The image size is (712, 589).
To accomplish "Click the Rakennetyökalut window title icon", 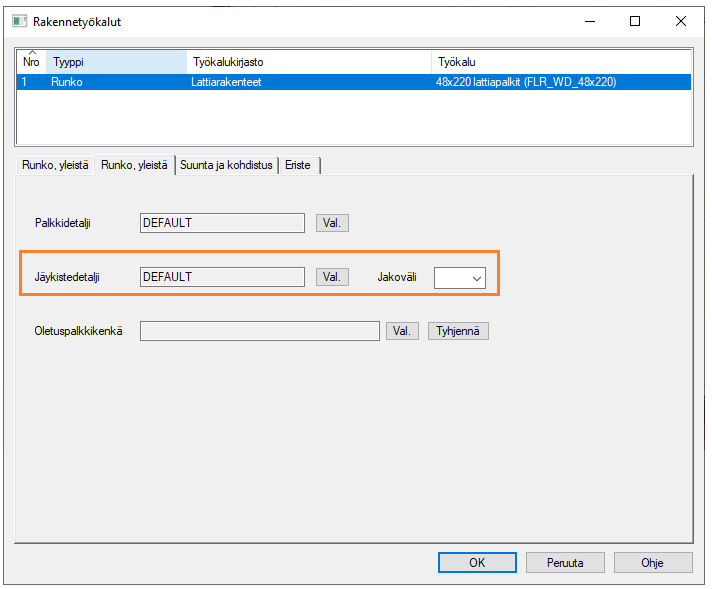I will point(18,21).
